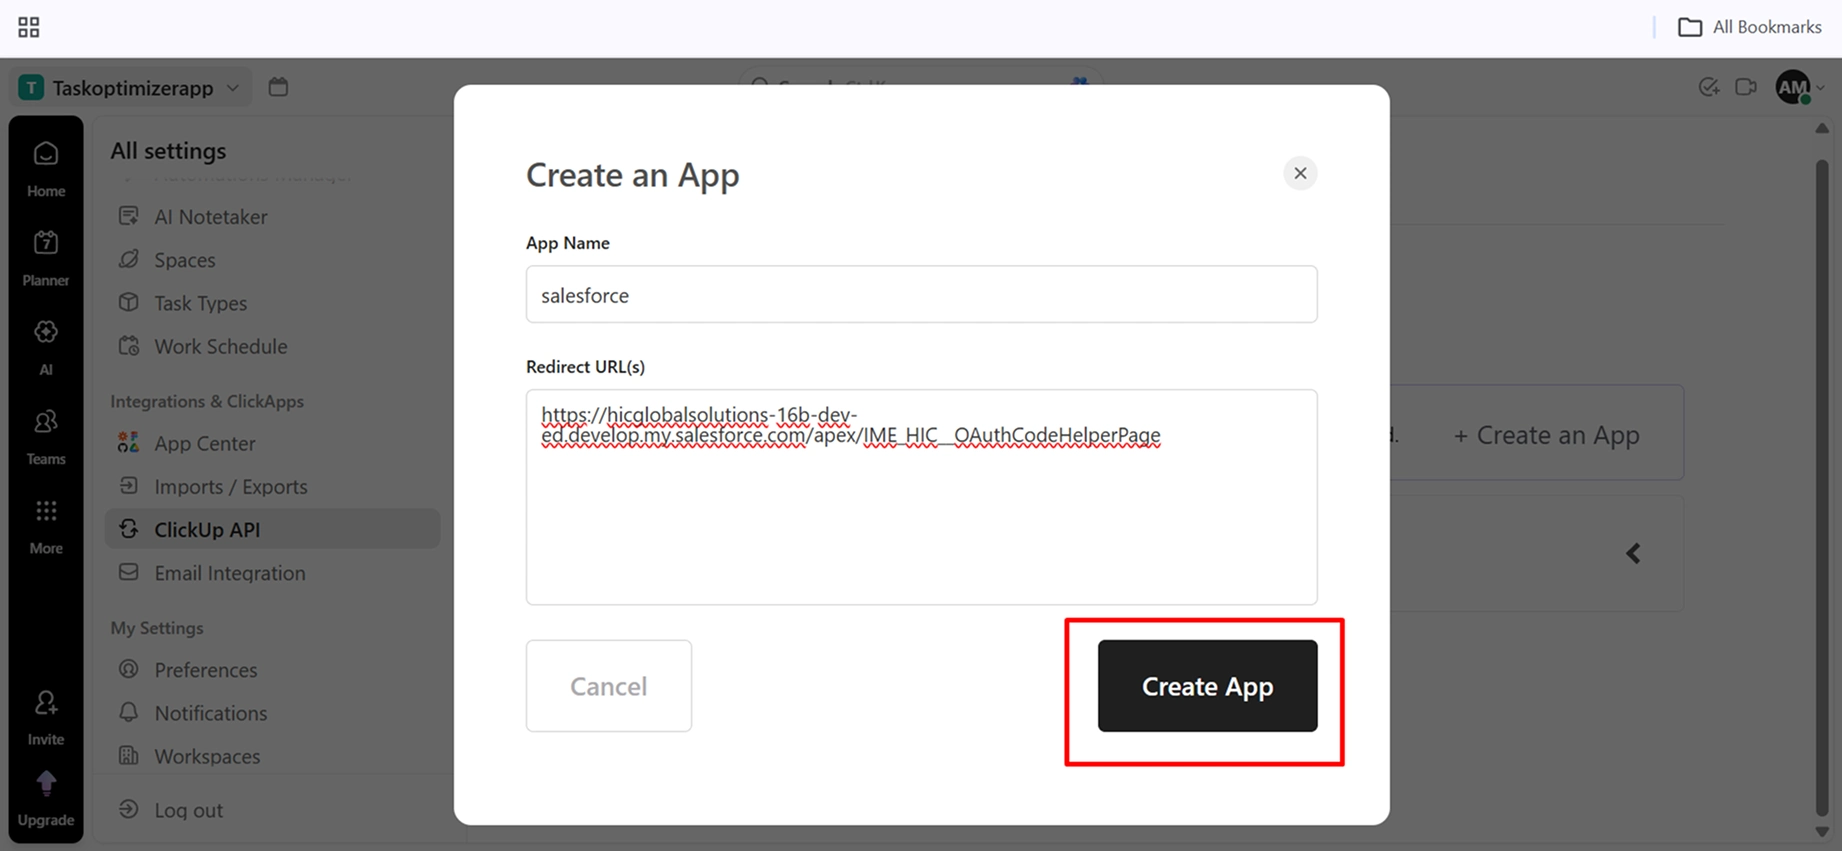Click the Log out arrow icon
Viewport: 1842px width, 851px height.
coord(128,809)
